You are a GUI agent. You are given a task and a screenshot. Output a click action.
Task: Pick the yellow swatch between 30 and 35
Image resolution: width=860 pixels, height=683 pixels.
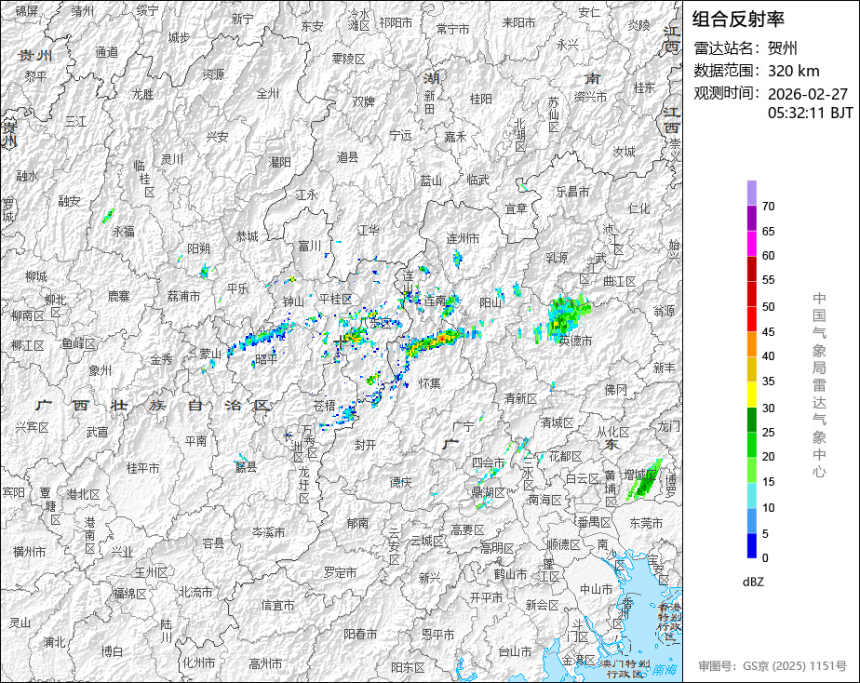click(751, 394)
